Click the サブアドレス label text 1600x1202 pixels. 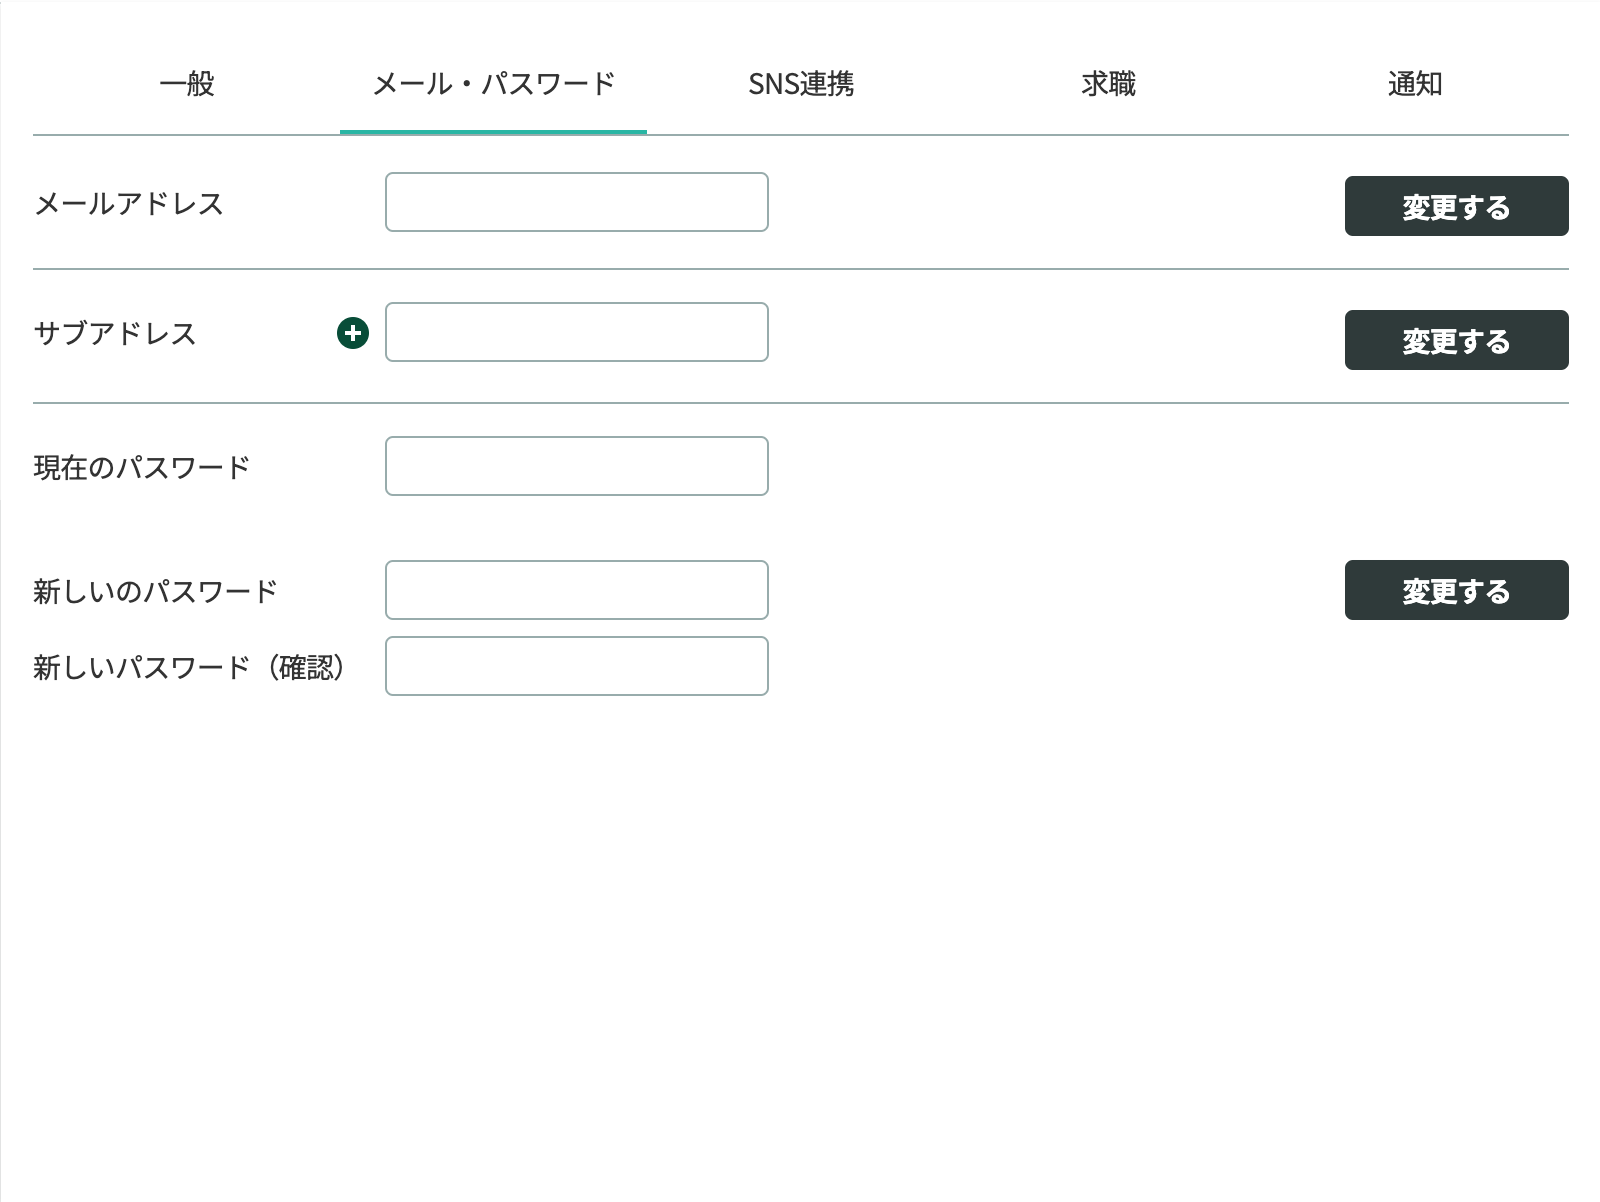pyautogui.click(x=115, y=334)
